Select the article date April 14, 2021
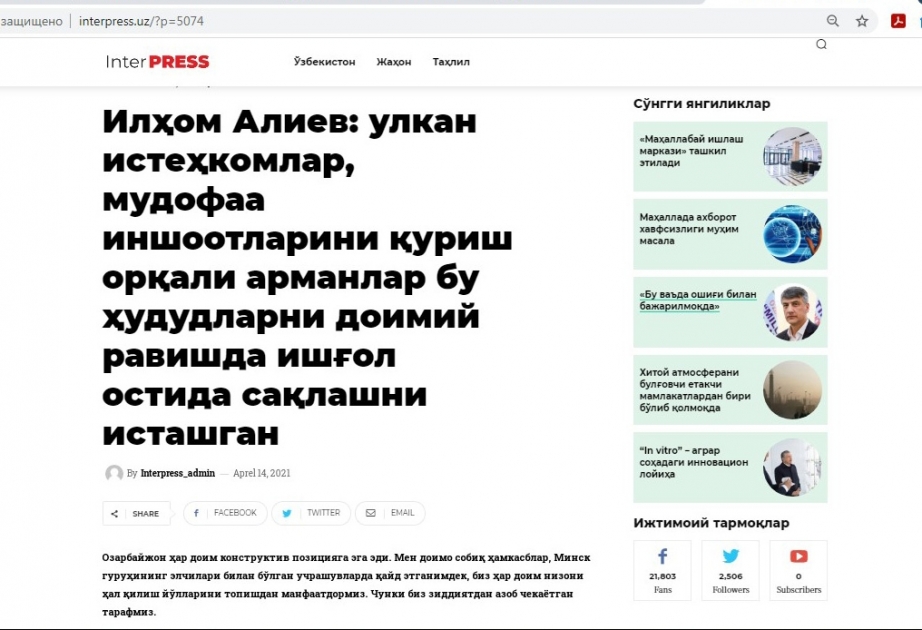This screenshot has height=630, width=922. click(x=262, y=473)
